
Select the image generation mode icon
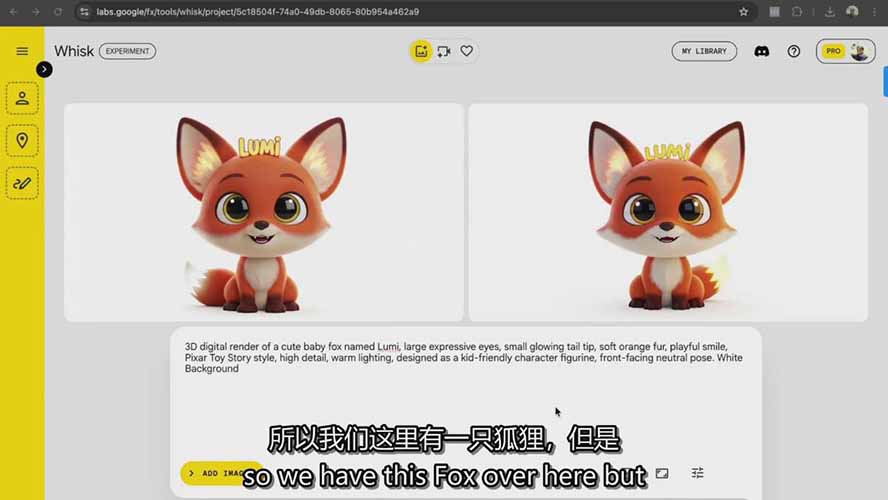click(x=421, y=51)
